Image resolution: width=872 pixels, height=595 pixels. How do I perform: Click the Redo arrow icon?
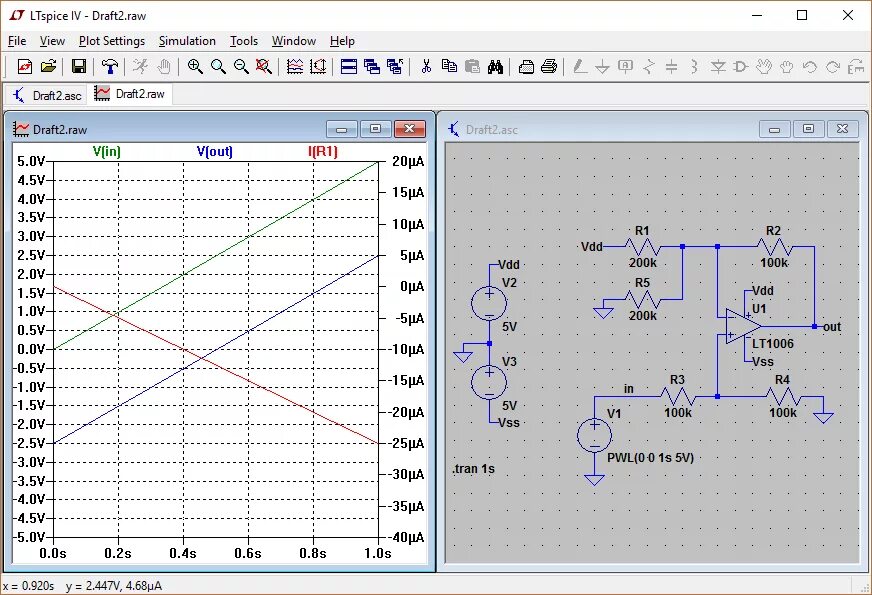833,67
